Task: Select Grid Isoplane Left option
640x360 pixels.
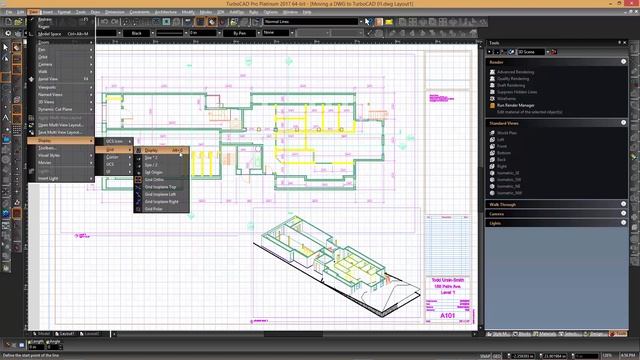Action: coord(162,194)
